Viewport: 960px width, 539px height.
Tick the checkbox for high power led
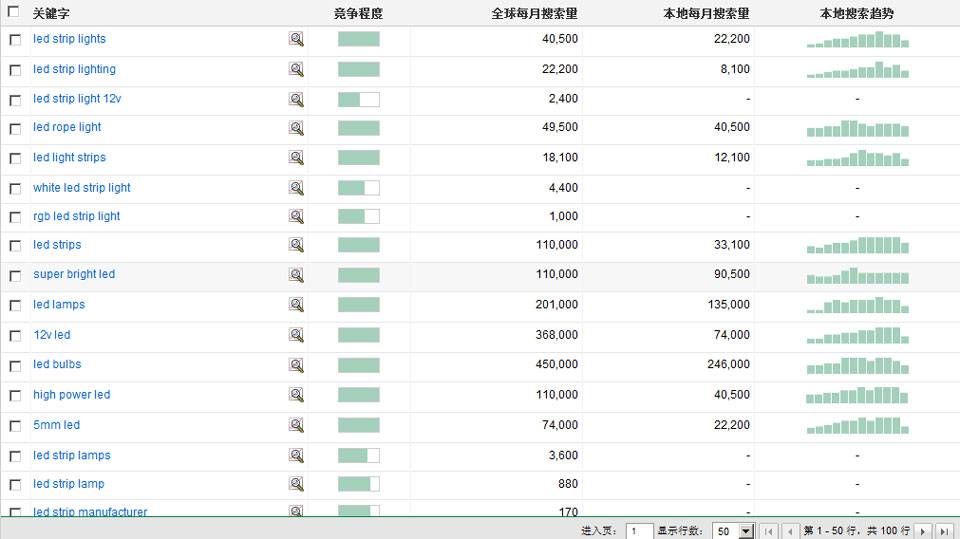point(14,396)
